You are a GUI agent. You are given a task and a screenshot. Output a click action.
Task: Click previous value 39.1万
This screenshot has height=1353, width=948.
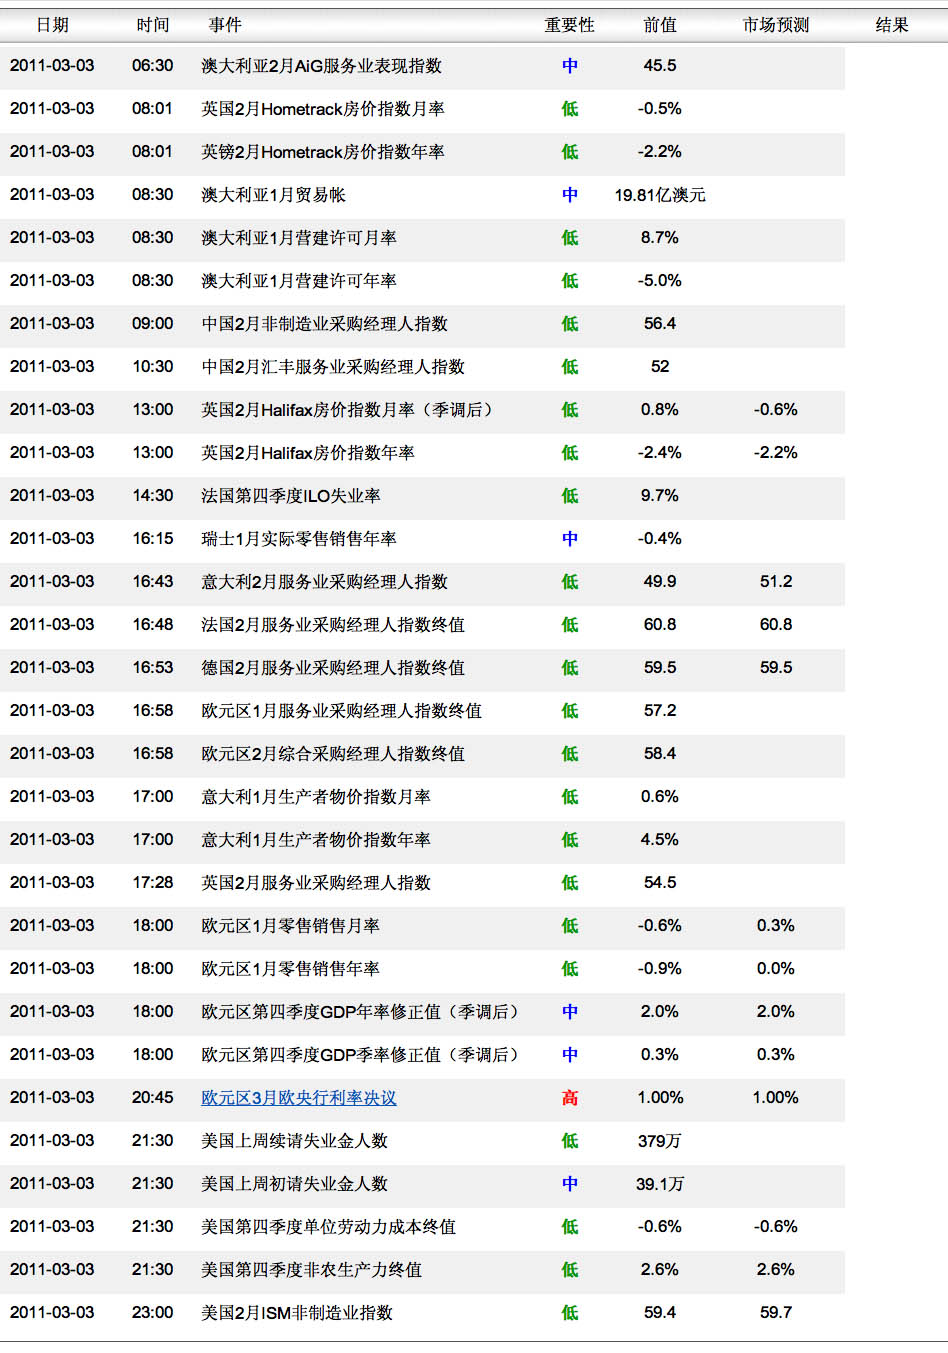click(660, 1184)
